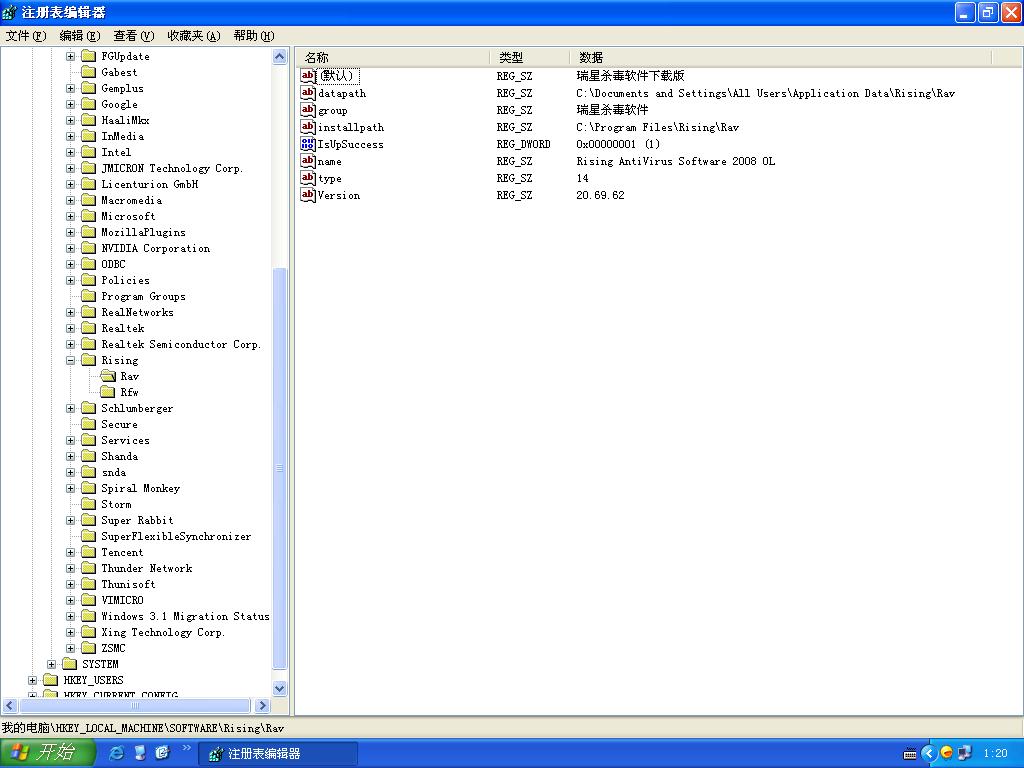Screen dimensions: 1024x768
Task: Click the "20.69.62" version data
Action: click(600, 195)
